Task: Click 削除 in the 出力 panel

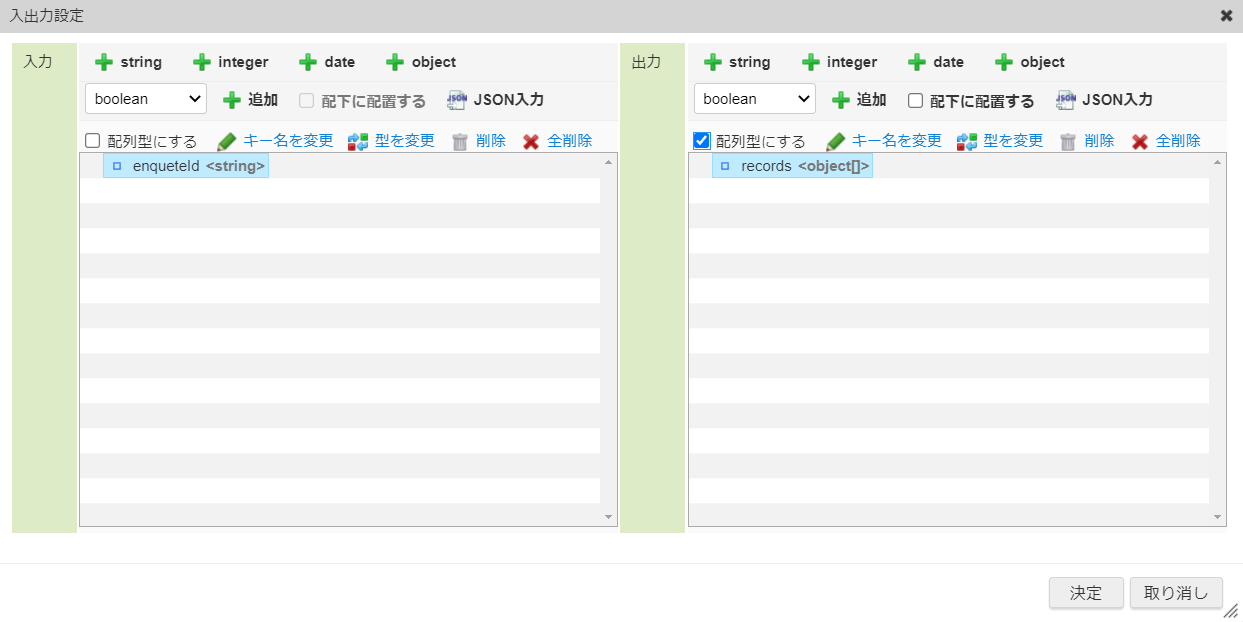Action: coord(1088,141)
